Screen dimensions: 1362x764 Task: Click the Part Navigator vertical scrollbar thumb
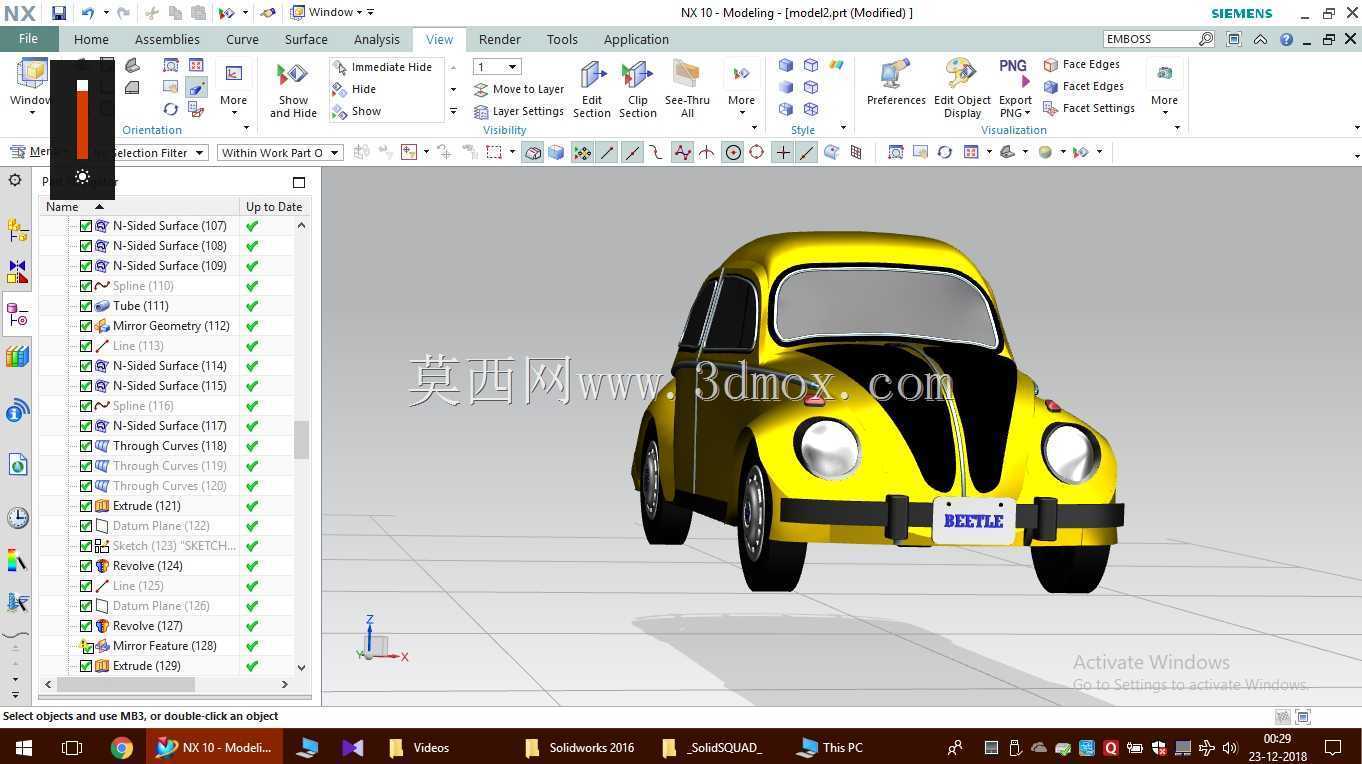301,439
